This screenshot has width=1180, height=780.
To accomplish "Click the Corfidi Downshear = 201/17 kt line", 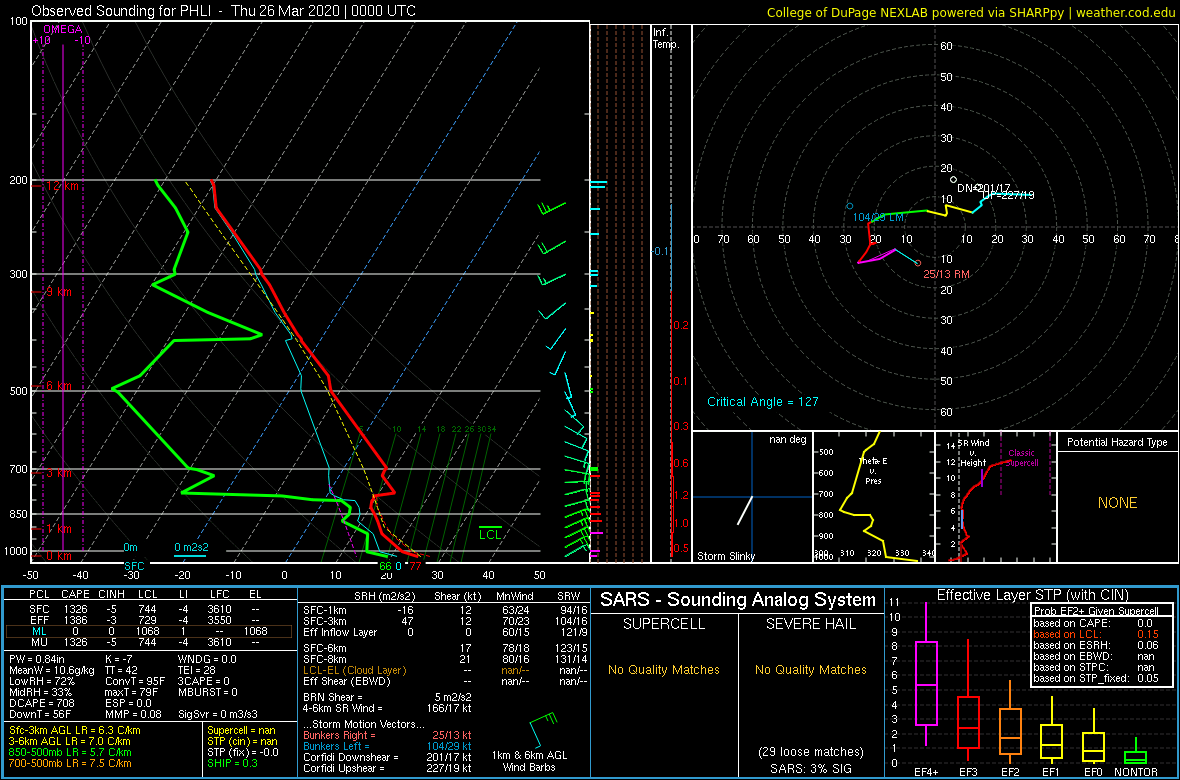I will (387, 757).
